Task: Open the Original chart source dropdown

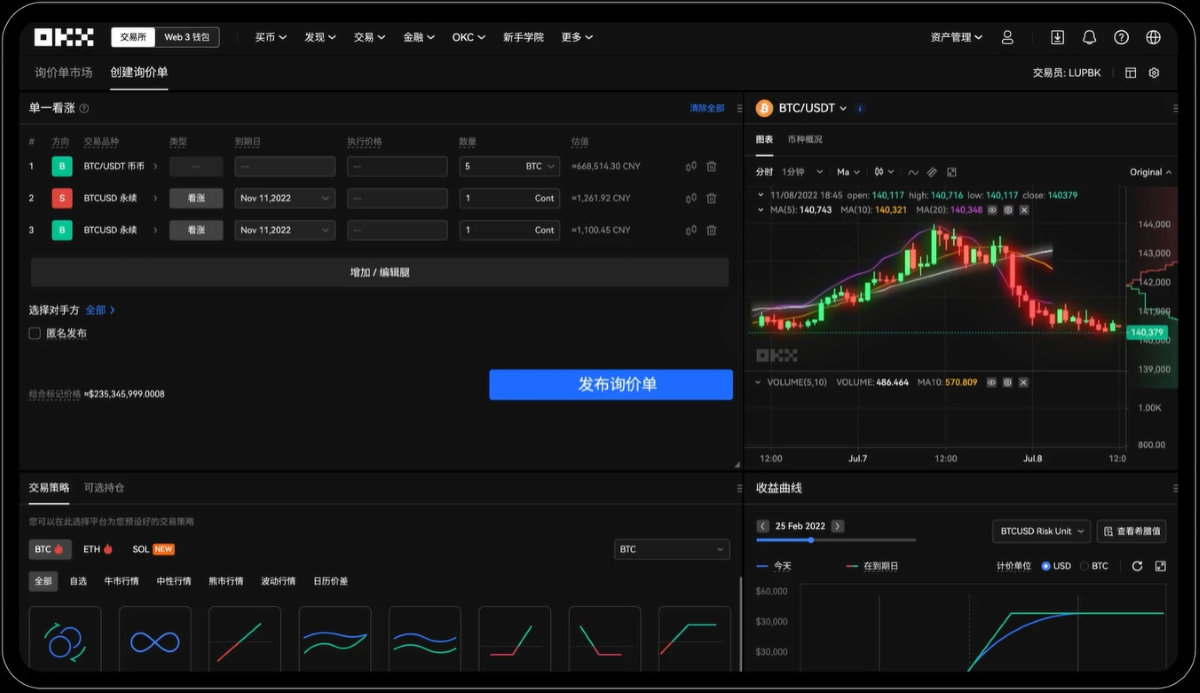Action: pyautogui.click(x=1151, y=172)
